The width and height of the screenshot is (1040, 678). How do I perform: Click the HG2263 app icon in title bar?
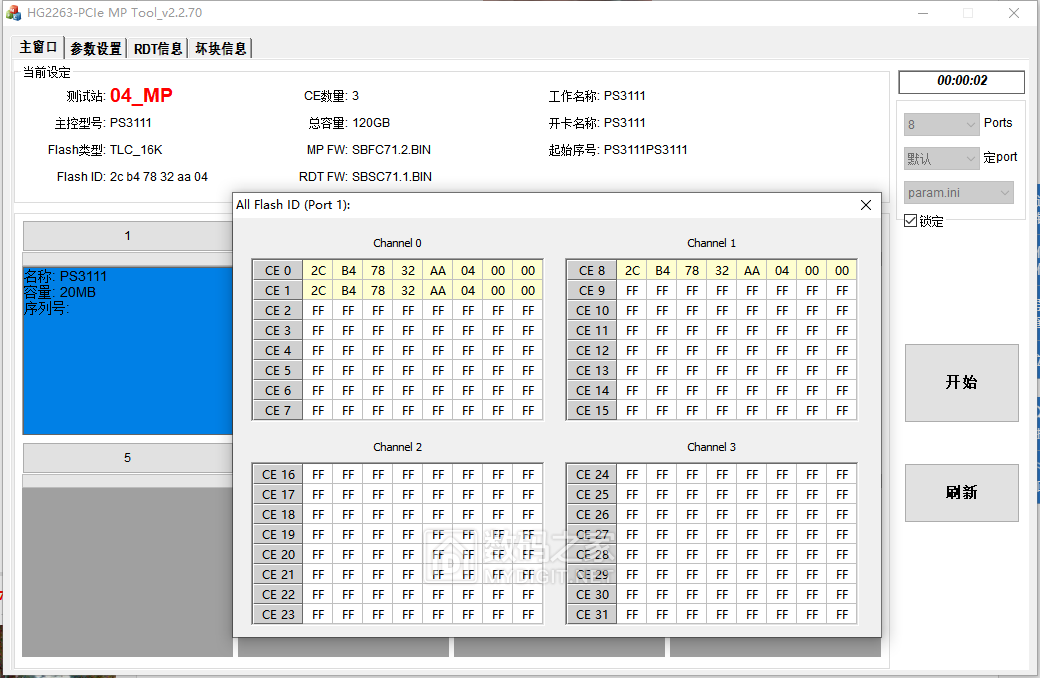14,13
